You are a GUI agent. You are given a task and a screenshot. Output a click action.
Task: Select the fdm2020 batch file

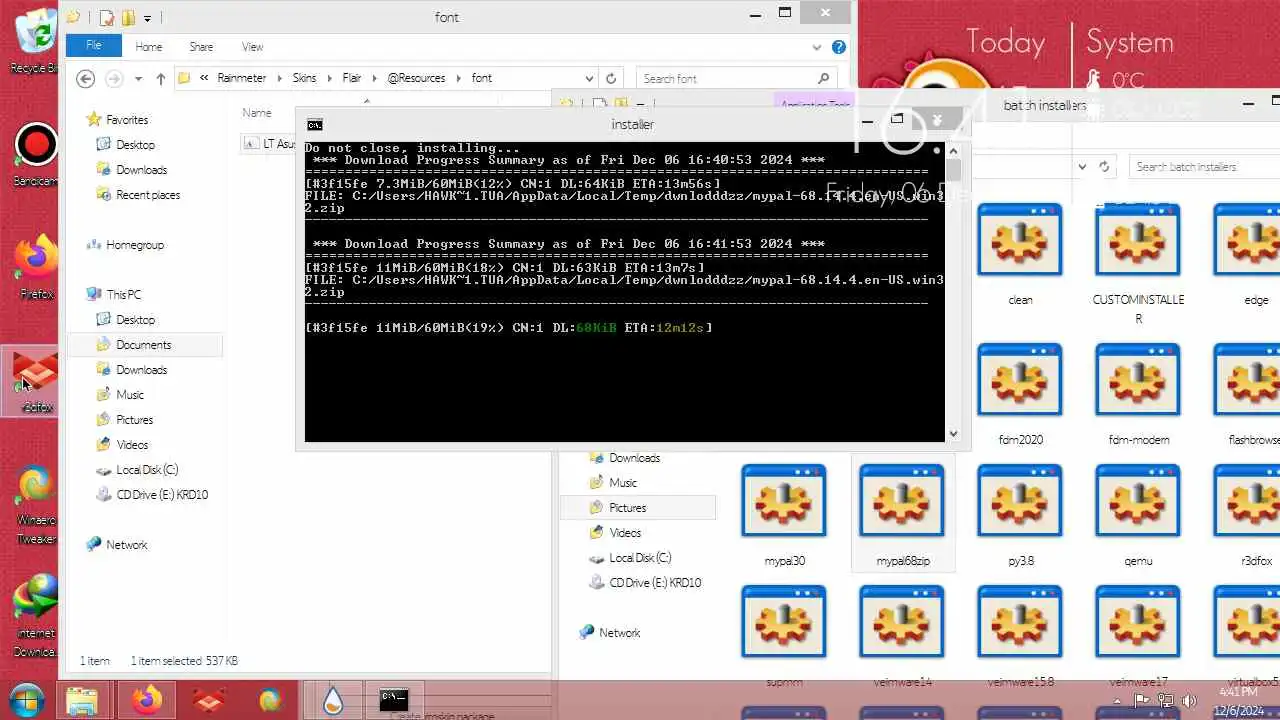[x=1020, y=395]
